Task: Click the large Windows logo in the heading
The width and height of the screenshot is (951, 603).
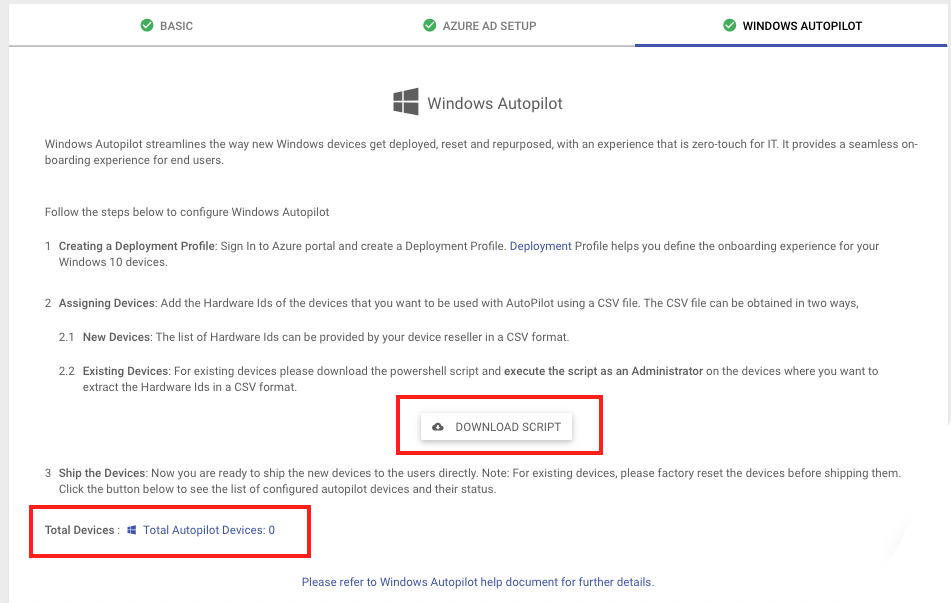Action: pos(406,101)
